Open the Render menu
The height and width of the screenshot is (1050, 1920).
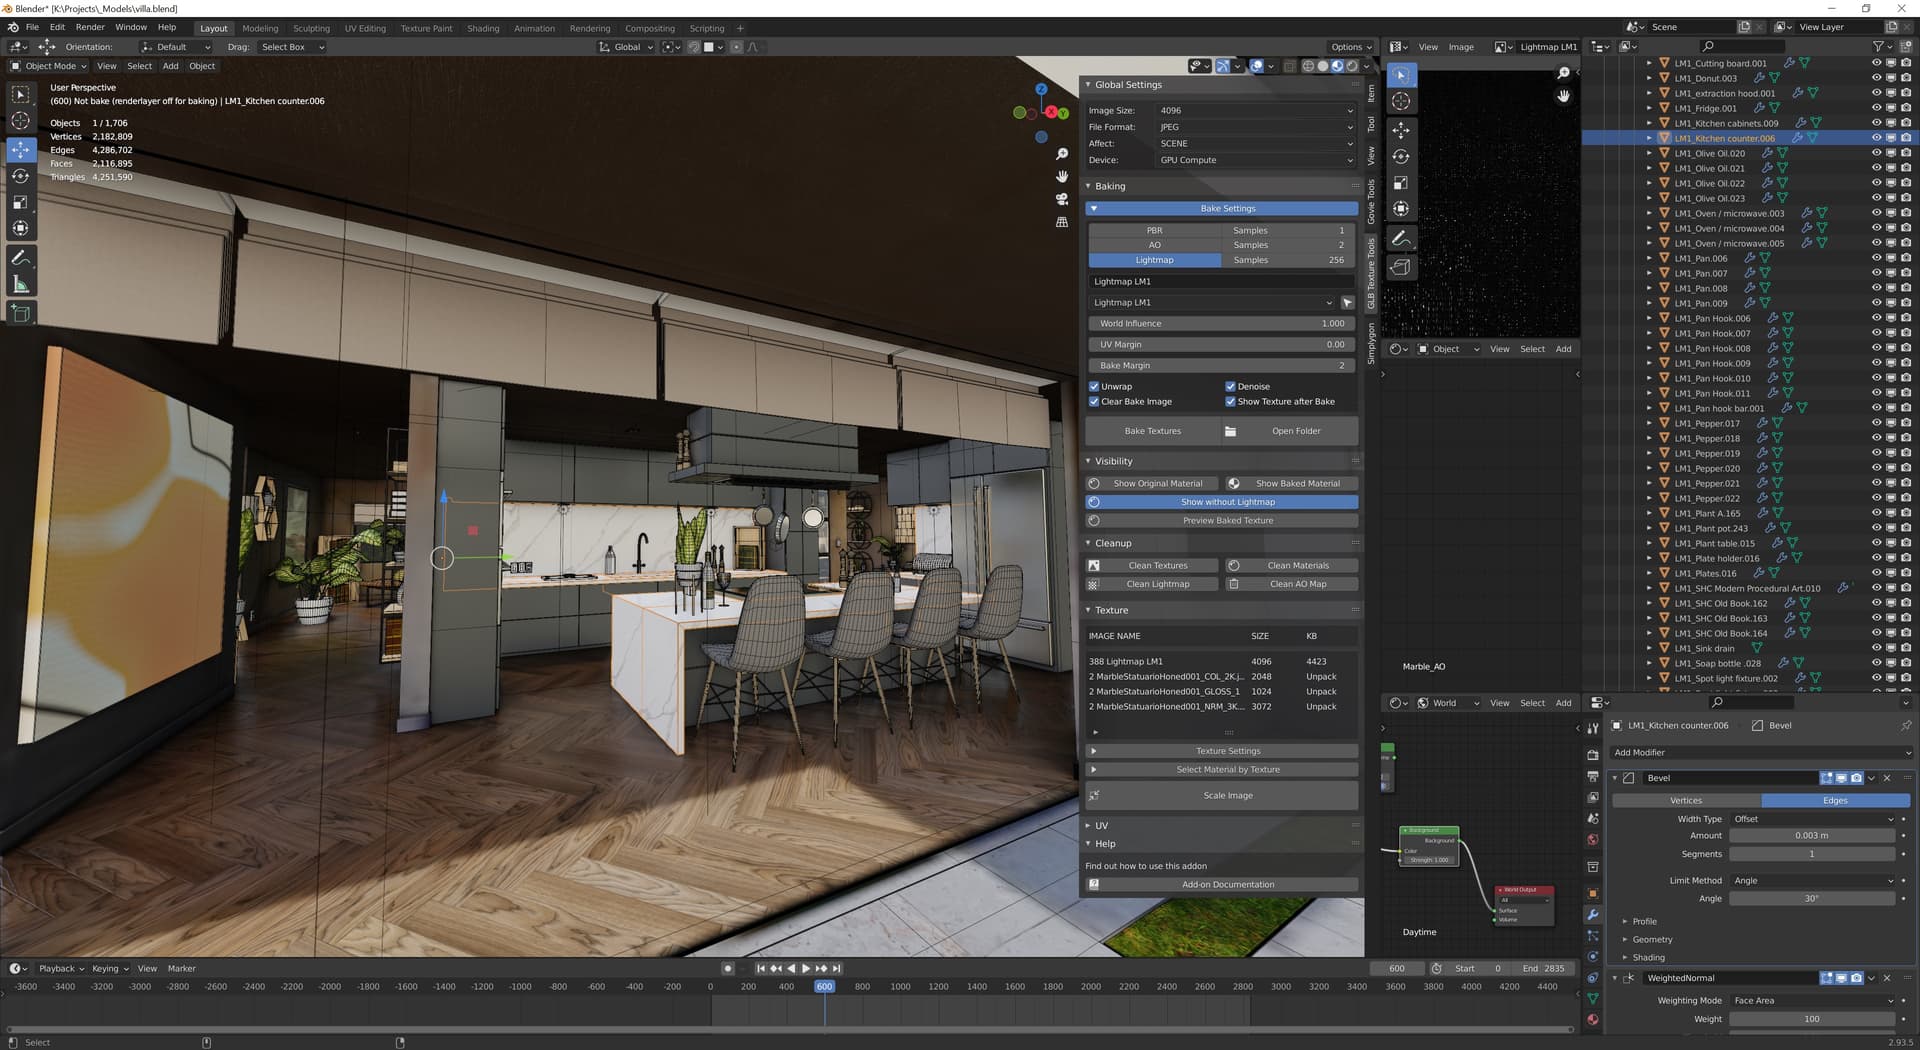(90, 27)
